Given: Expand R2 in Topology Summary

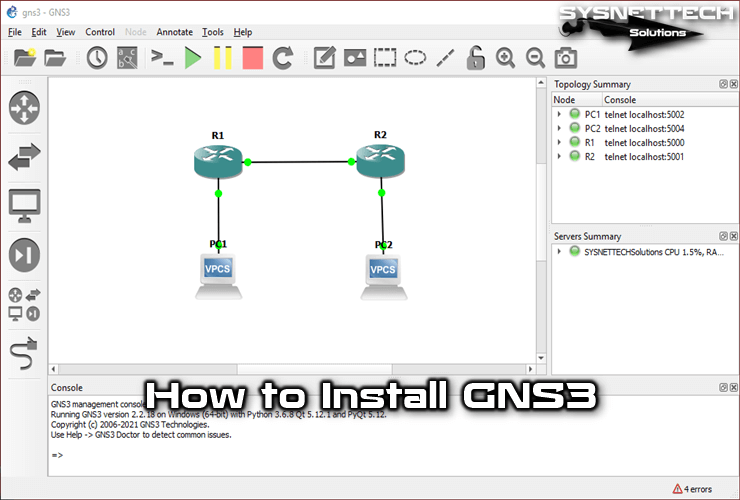Looking at the screenshot, I should click(559, 156).
